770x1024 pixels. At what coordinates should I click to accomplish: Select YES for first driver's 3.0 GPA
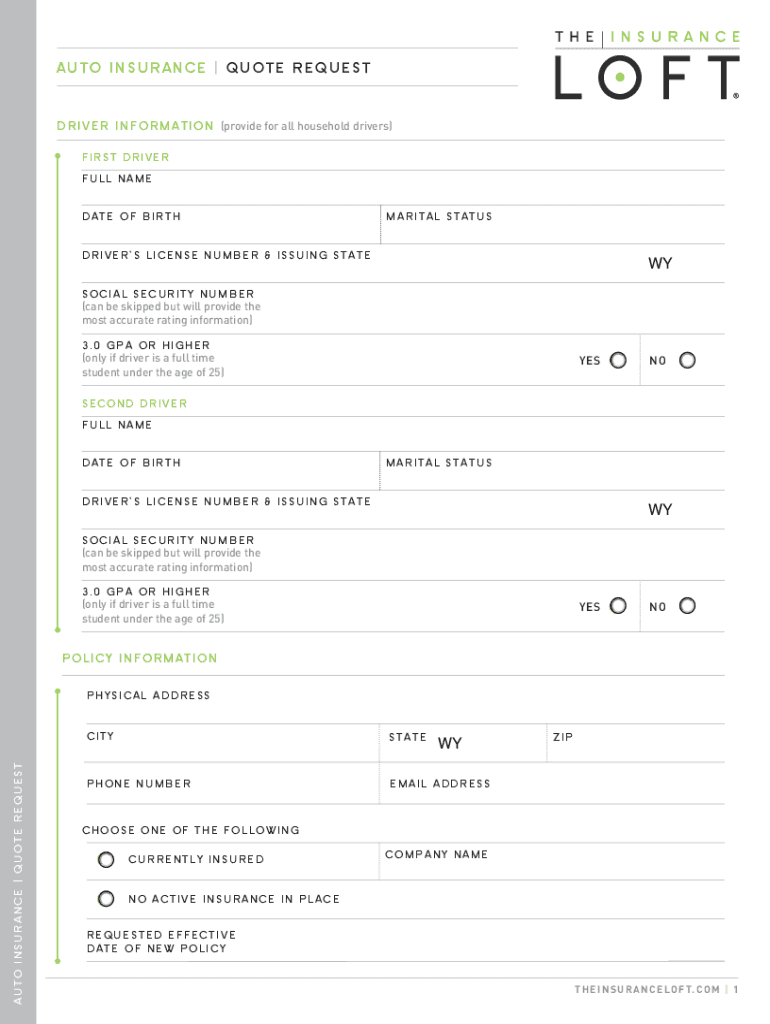618,360
